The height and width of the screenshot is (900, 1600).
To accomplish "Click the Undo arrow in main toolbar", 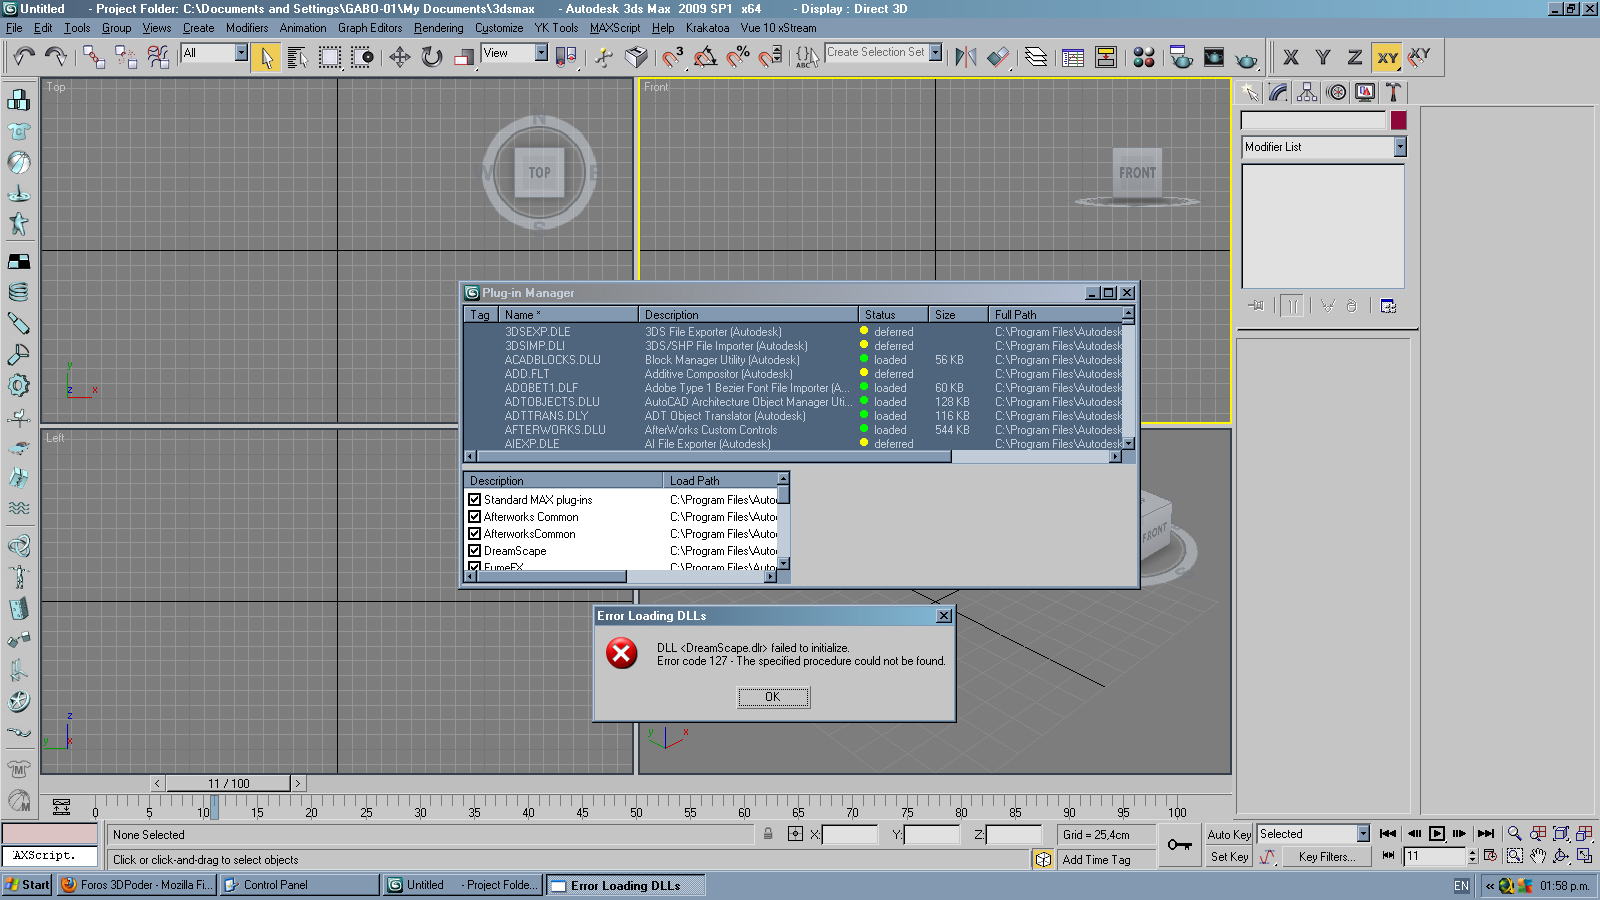I will pos(24,57).
